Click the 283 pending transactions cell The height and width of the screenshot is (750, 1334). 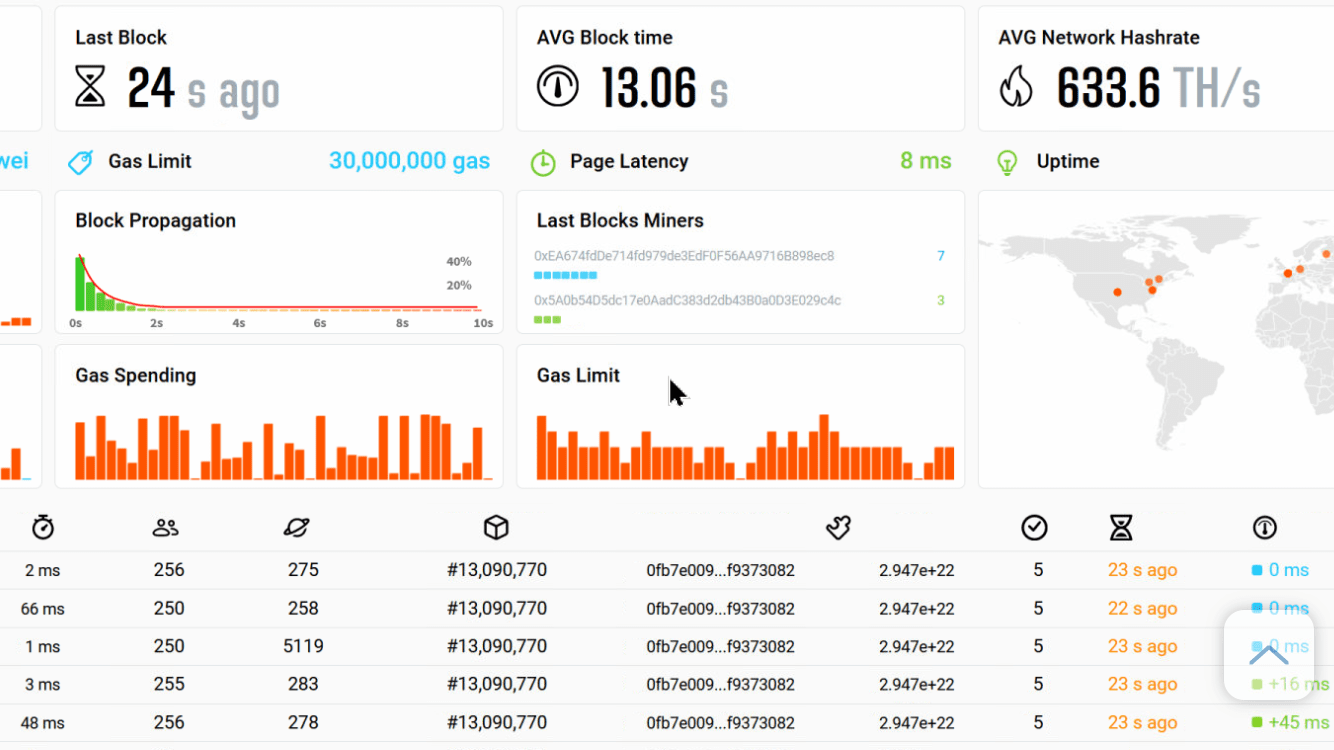coord(303,684)
